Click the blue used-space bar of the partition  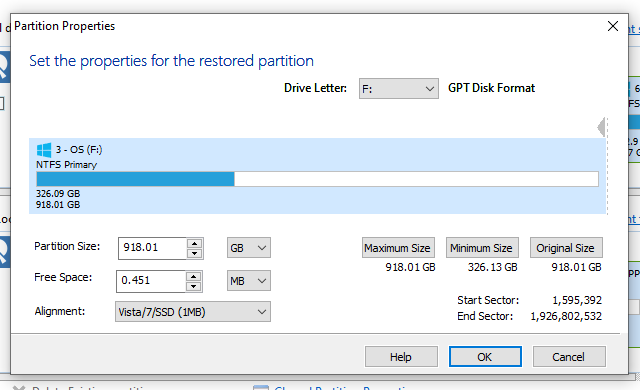coord(135,179)
